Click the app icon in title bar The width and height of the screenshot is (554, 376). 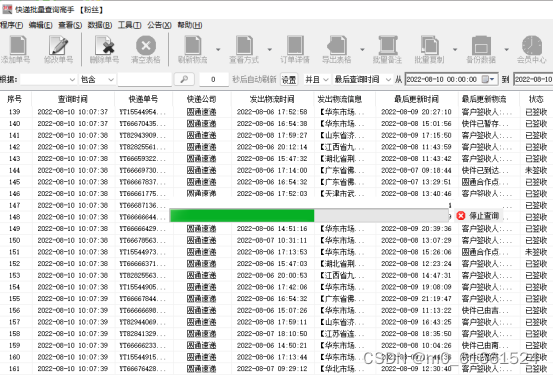click(x=7, y=9)
